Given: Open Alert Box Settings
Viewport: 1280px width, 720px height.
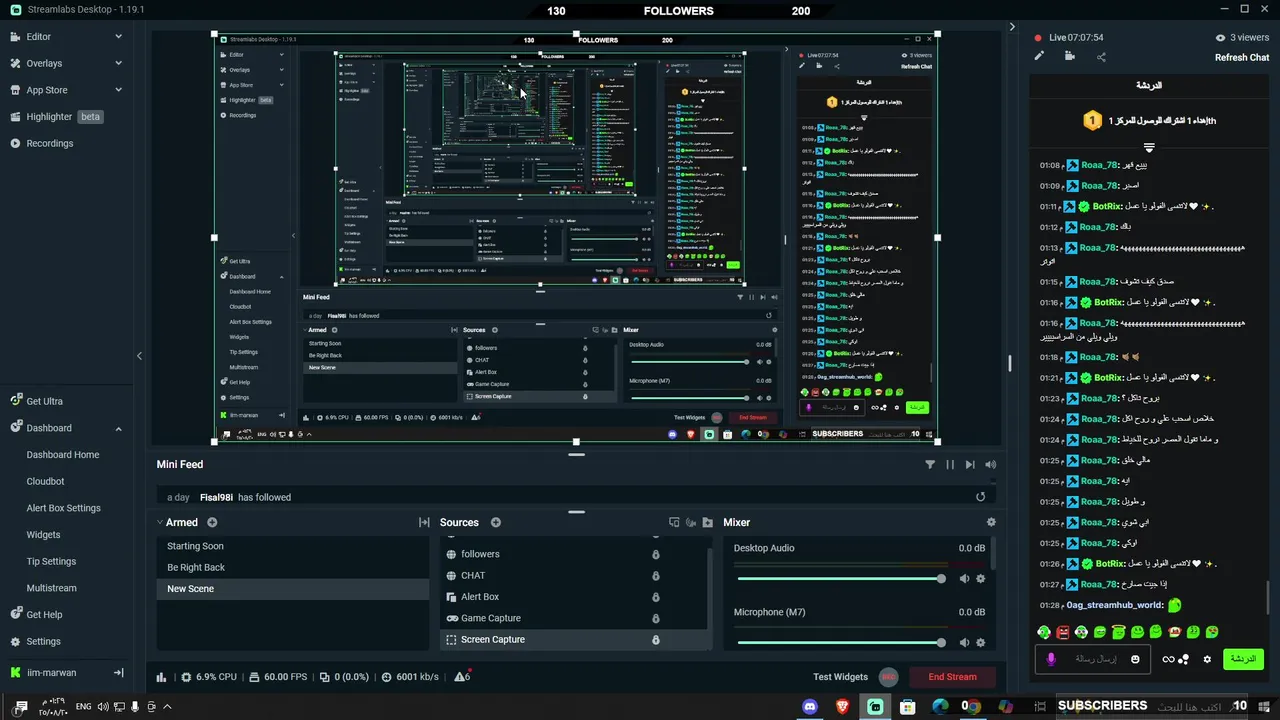Looking at the screenshot, I should tap(63, 508).
